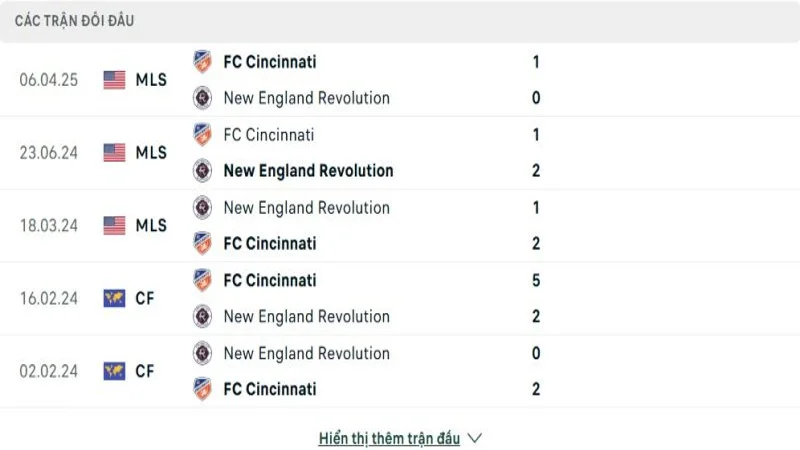Select 'CÁC TRẬN ĐỐI ĐẦU' section header
This screenshot has width=800, height=450.
pyautogui.click(x=75, y=21)
